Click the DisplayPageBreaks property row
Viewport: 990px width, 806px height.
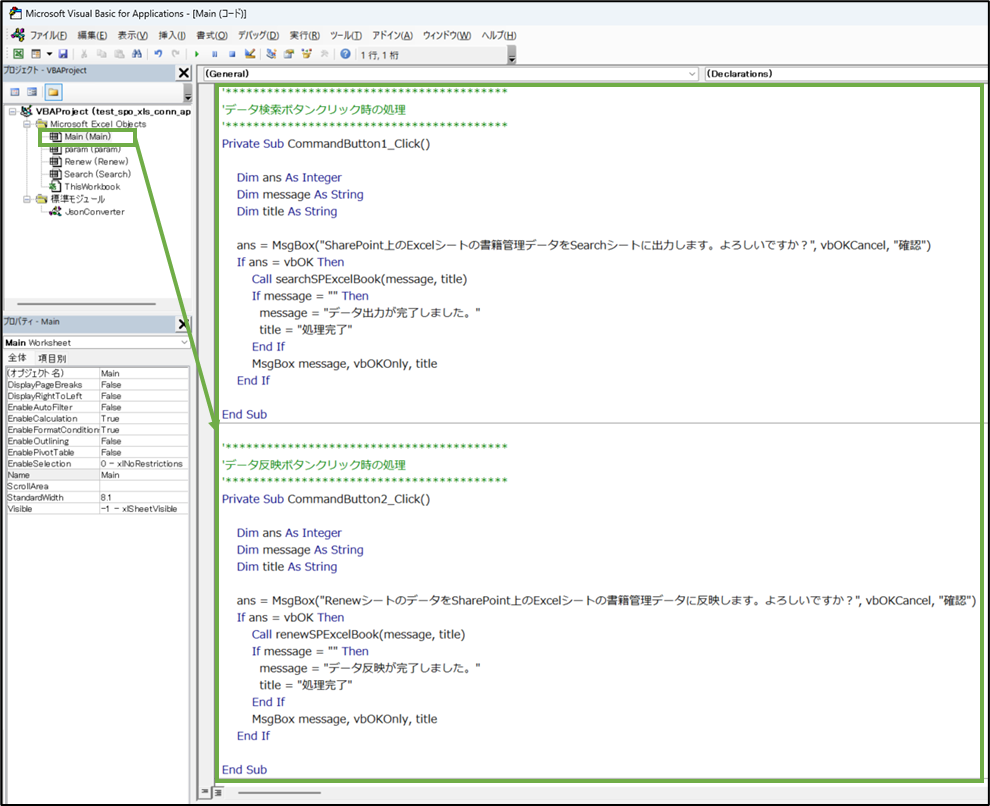97,384
